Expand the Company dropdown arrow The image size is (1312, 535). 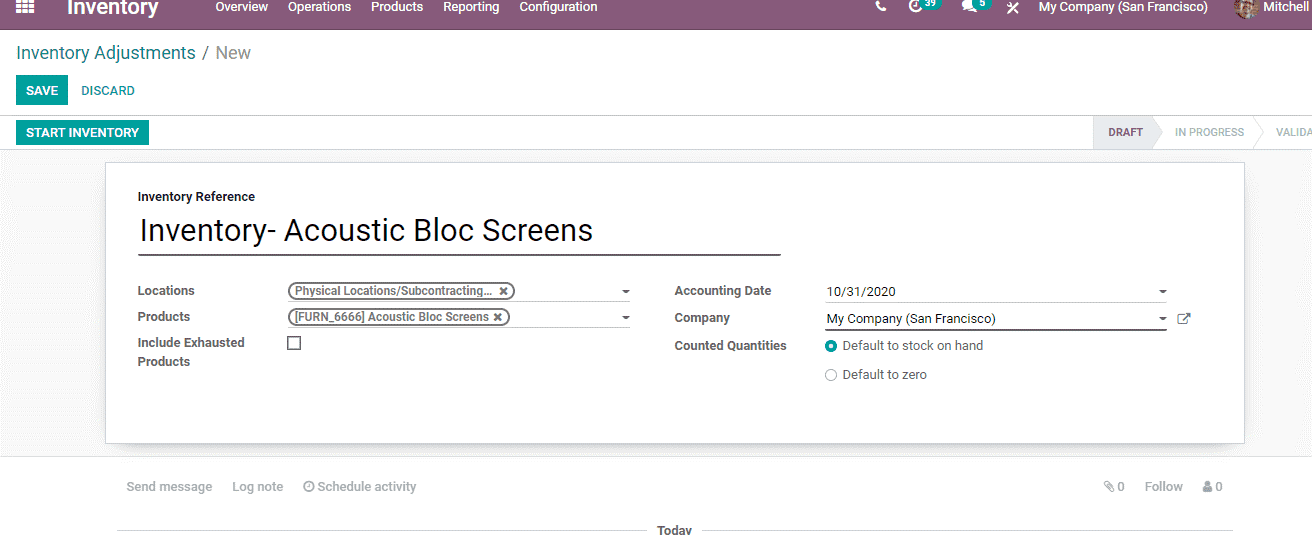(1162, 319)
